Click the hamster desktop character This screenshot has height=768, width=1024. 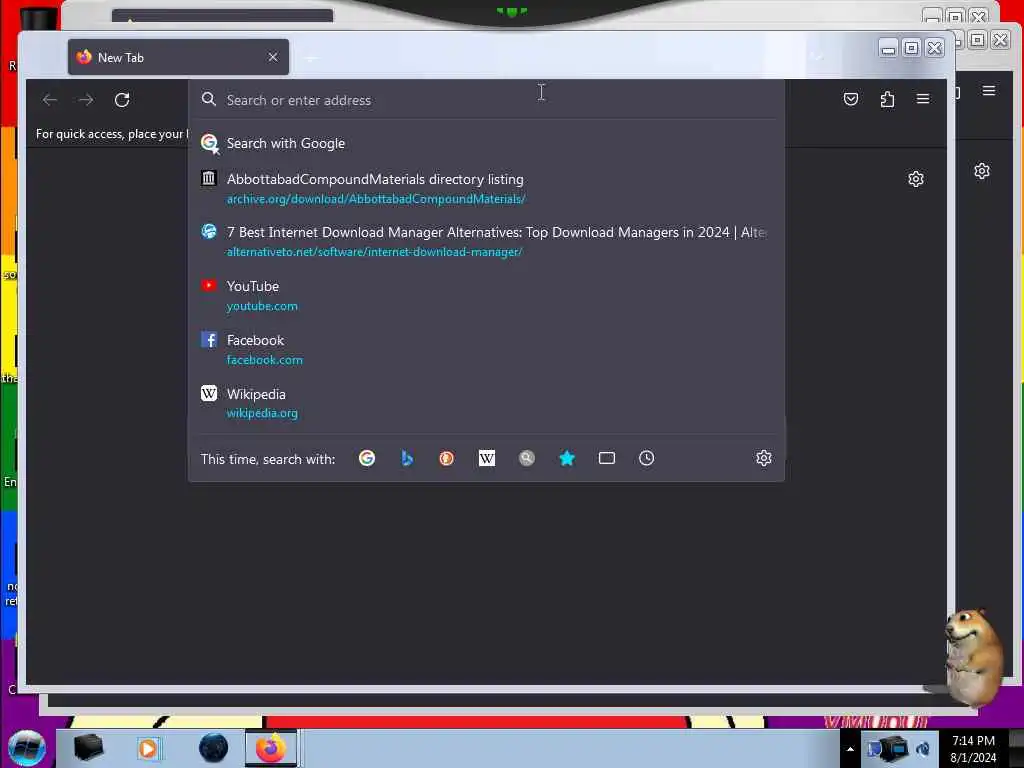click(x=973, y=656)
